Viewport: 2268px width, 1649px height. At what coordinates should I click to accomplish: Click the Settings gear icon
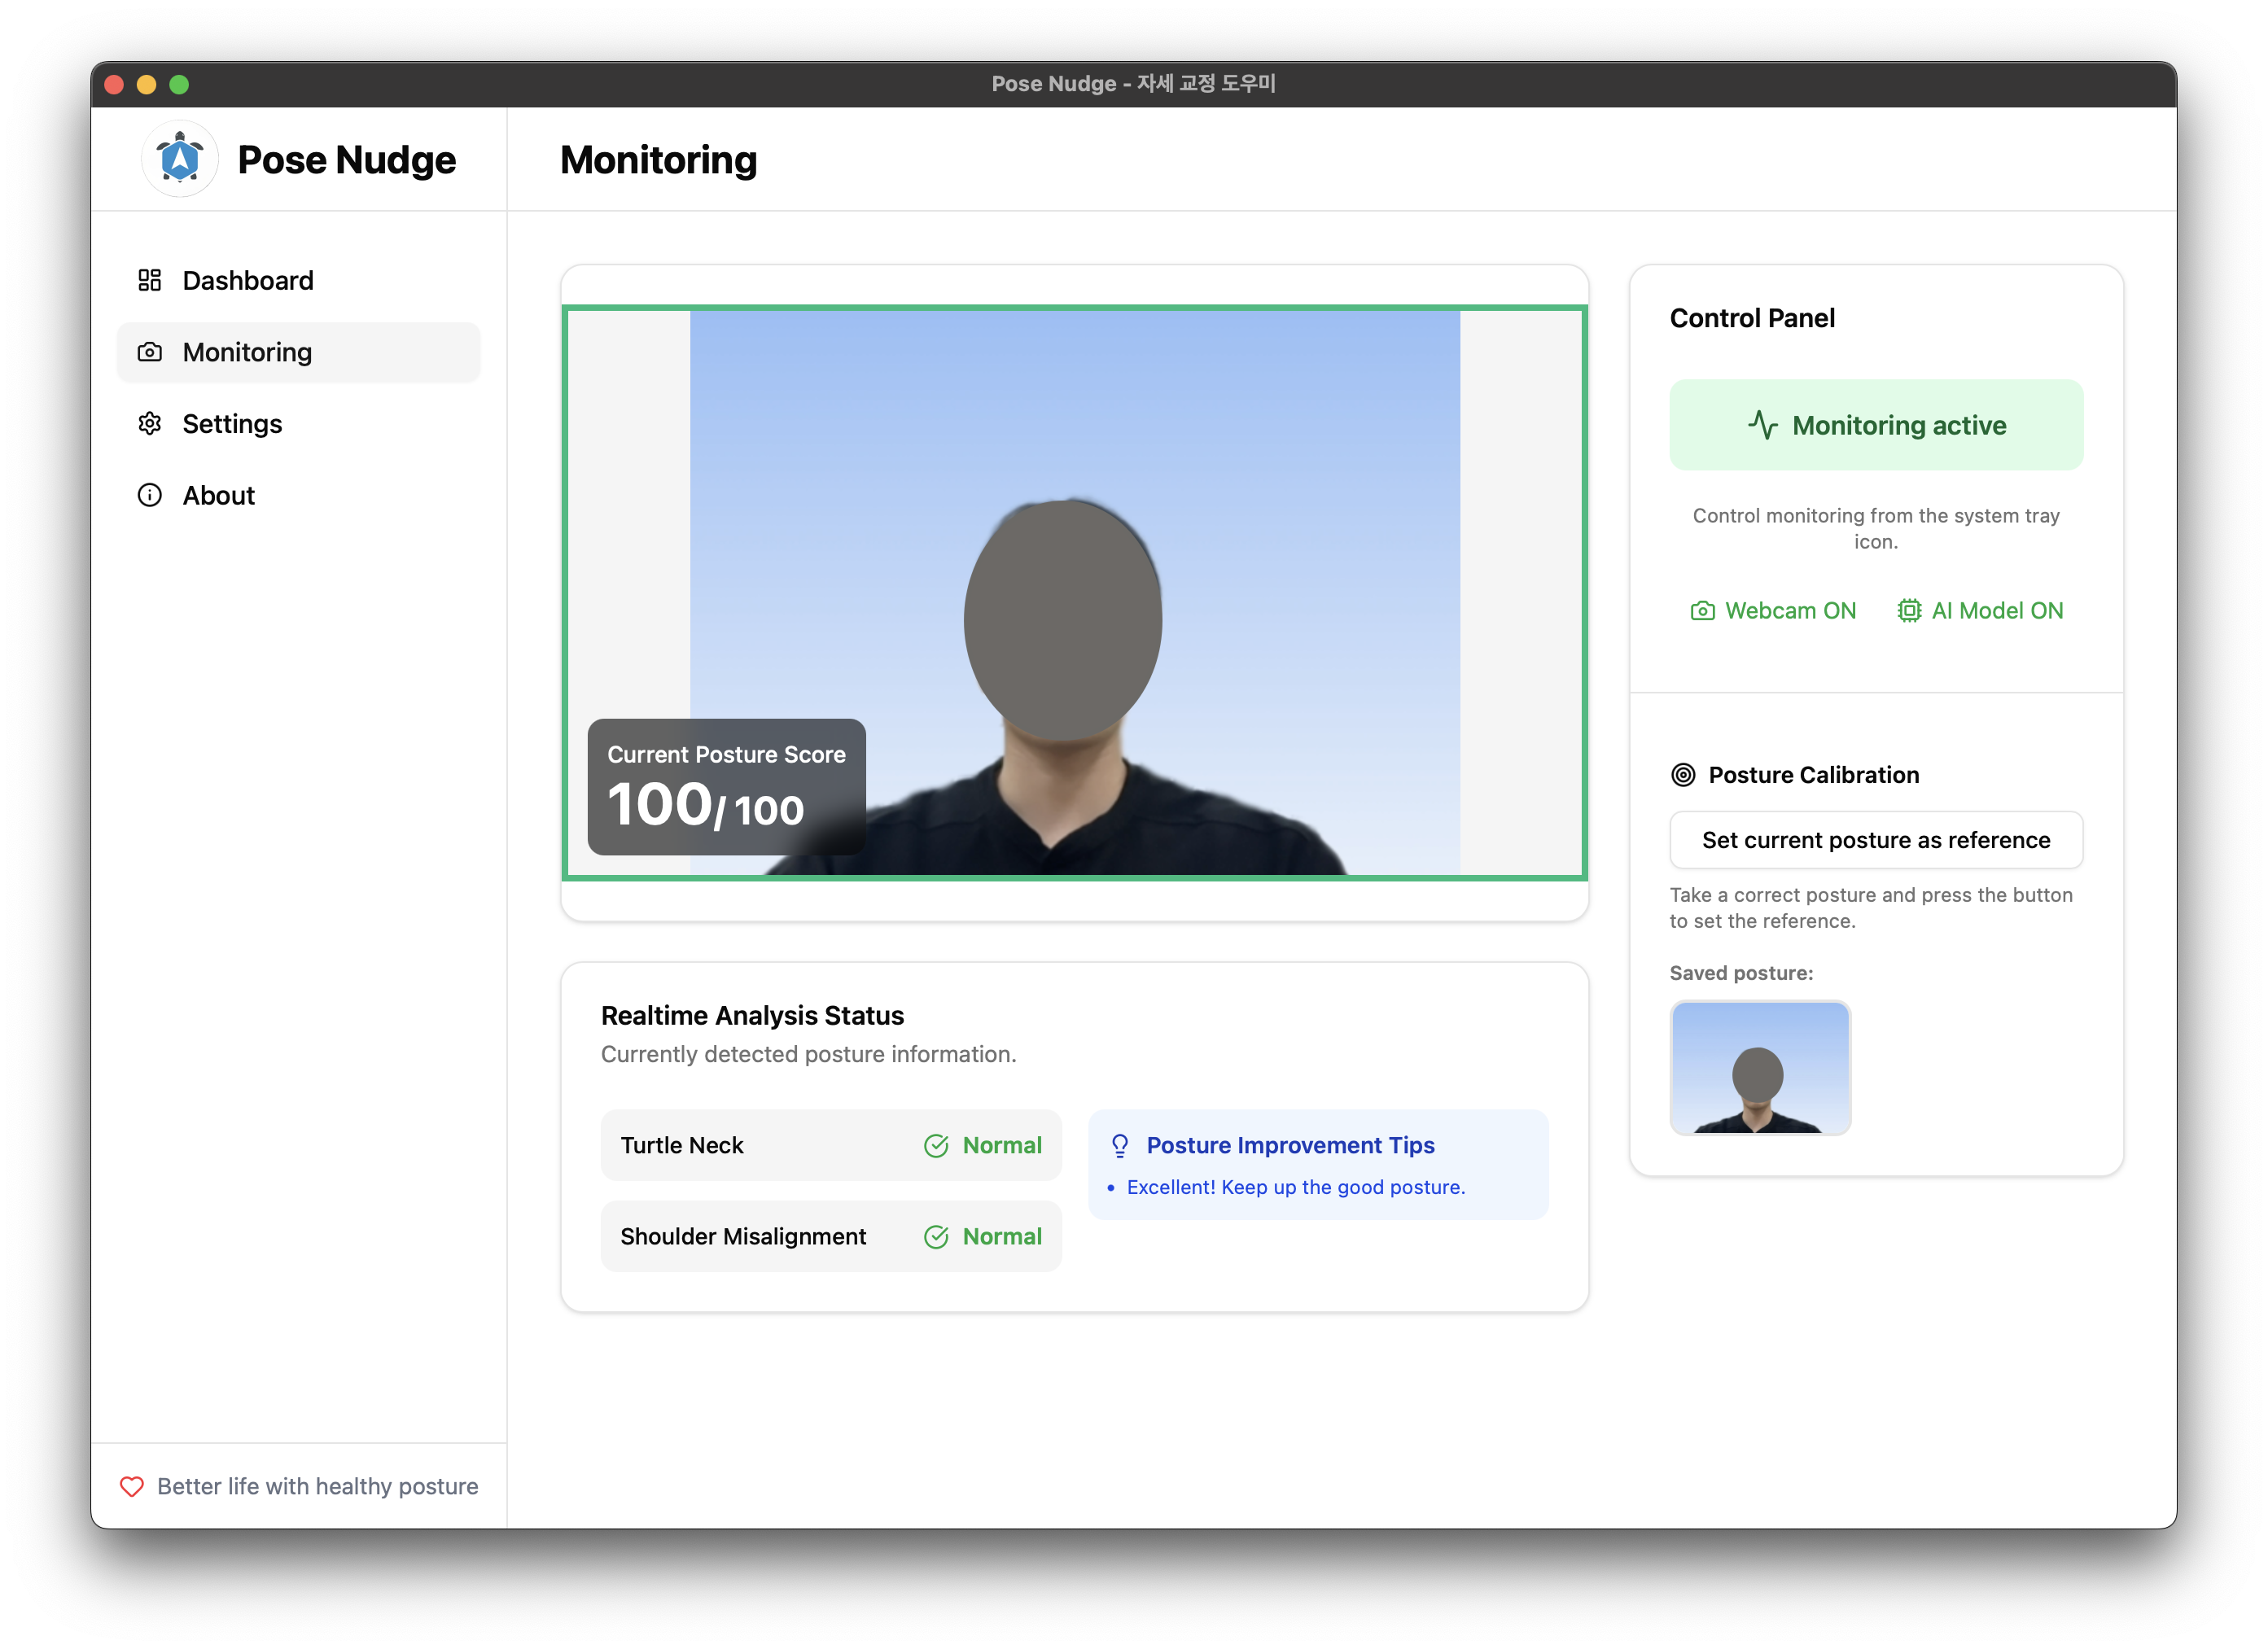(x=150, y=424)
